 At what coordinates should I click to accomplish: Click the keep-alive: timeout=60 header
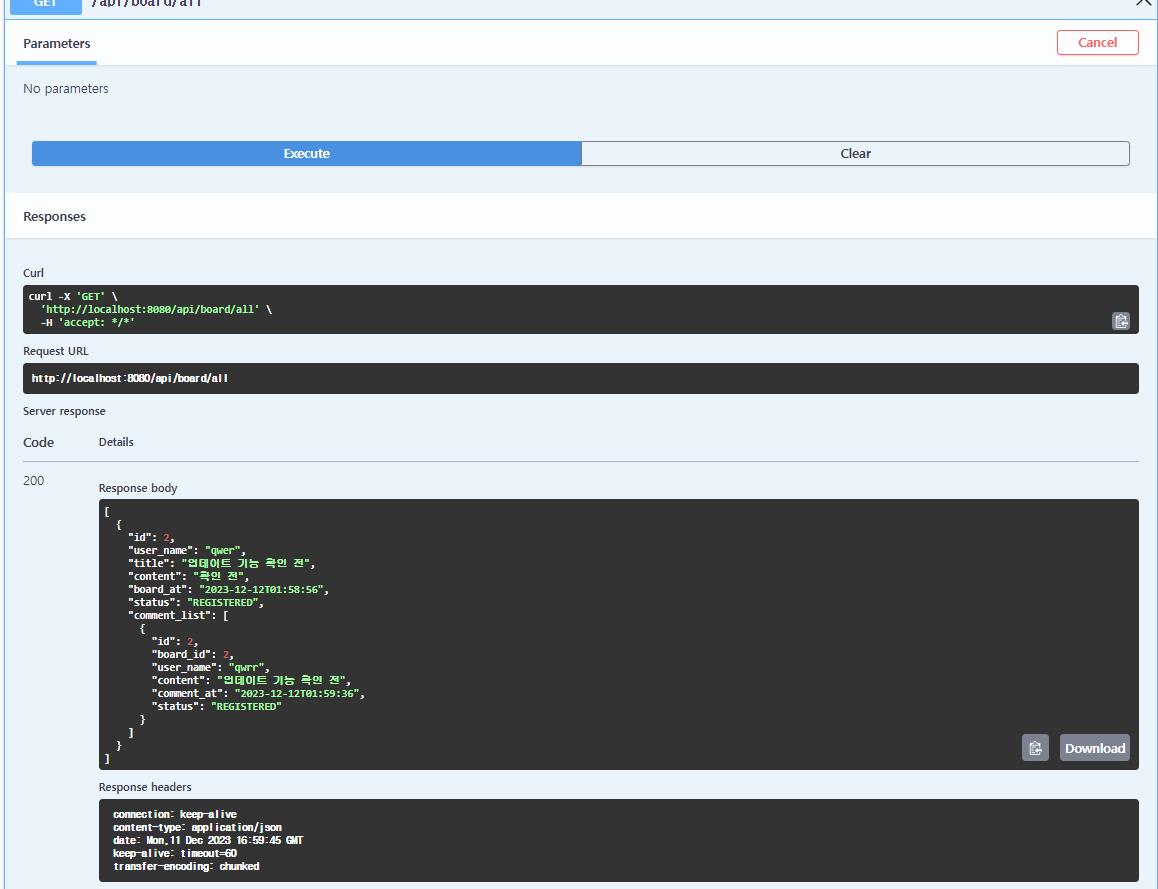(175, 854)
